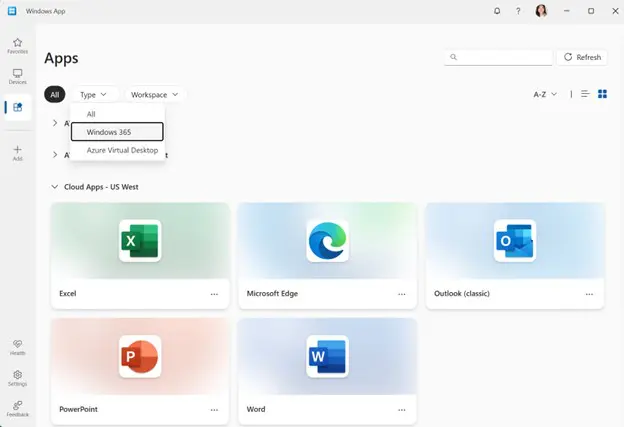Open the Health page
624x427 pixels.
(17, 346)
